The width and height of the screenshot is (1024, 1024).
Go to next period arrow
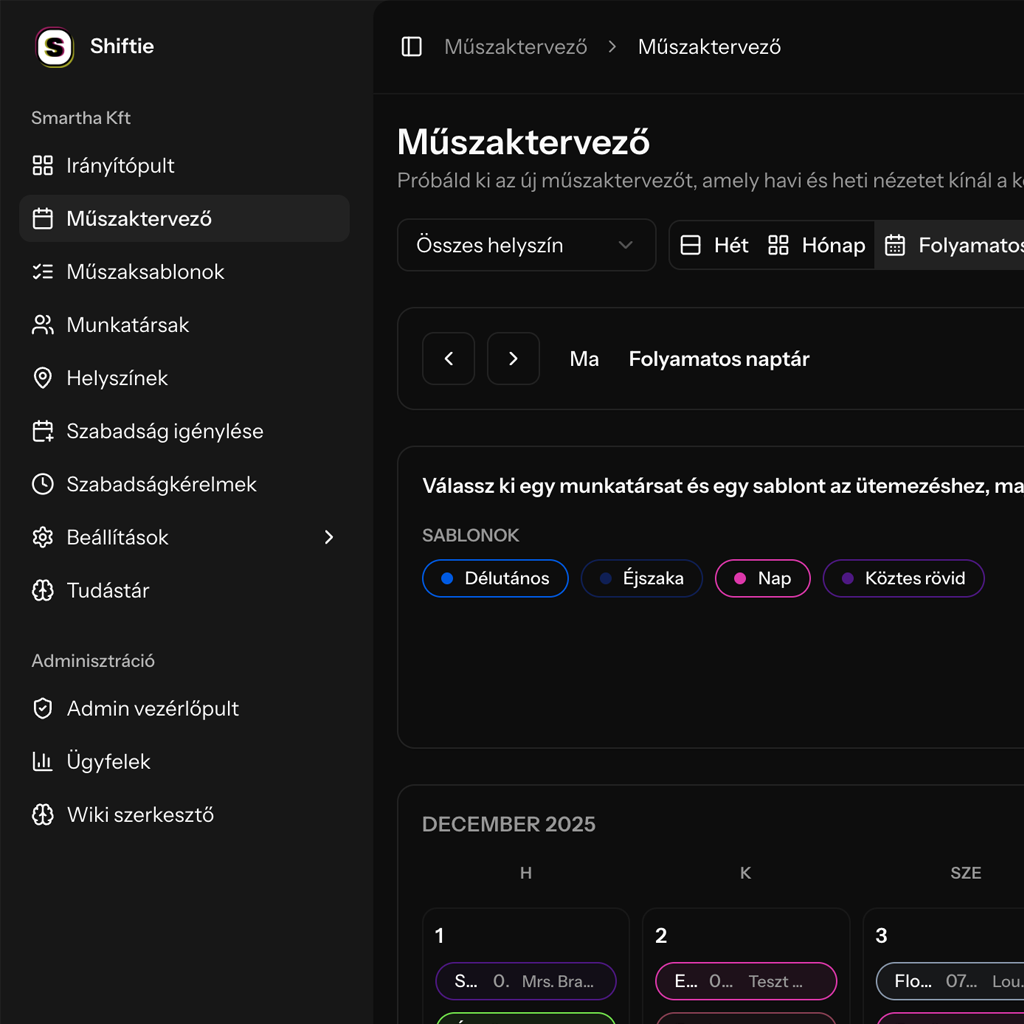[x=513, y=359]
